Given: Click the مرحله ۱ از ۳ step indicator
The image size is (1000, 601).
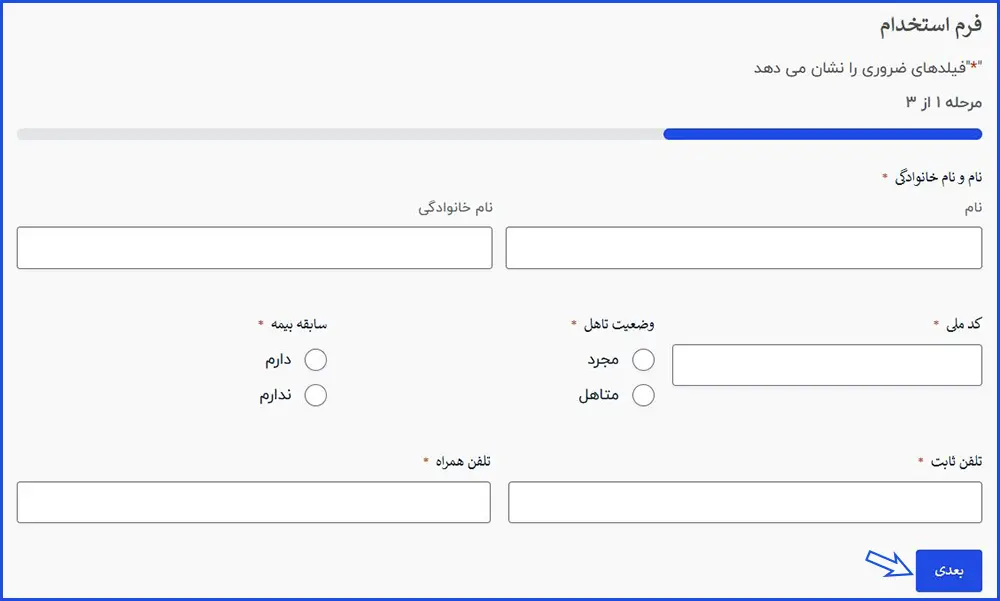Looking at the screenshot, I should (x=943, y=102).
